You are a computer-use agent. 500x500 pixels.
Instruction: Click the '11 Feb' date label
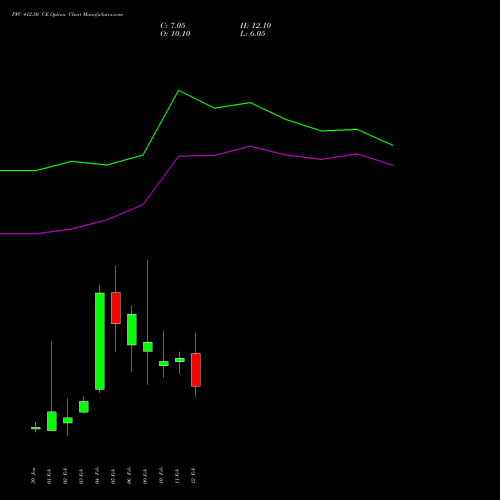point(177,476)
